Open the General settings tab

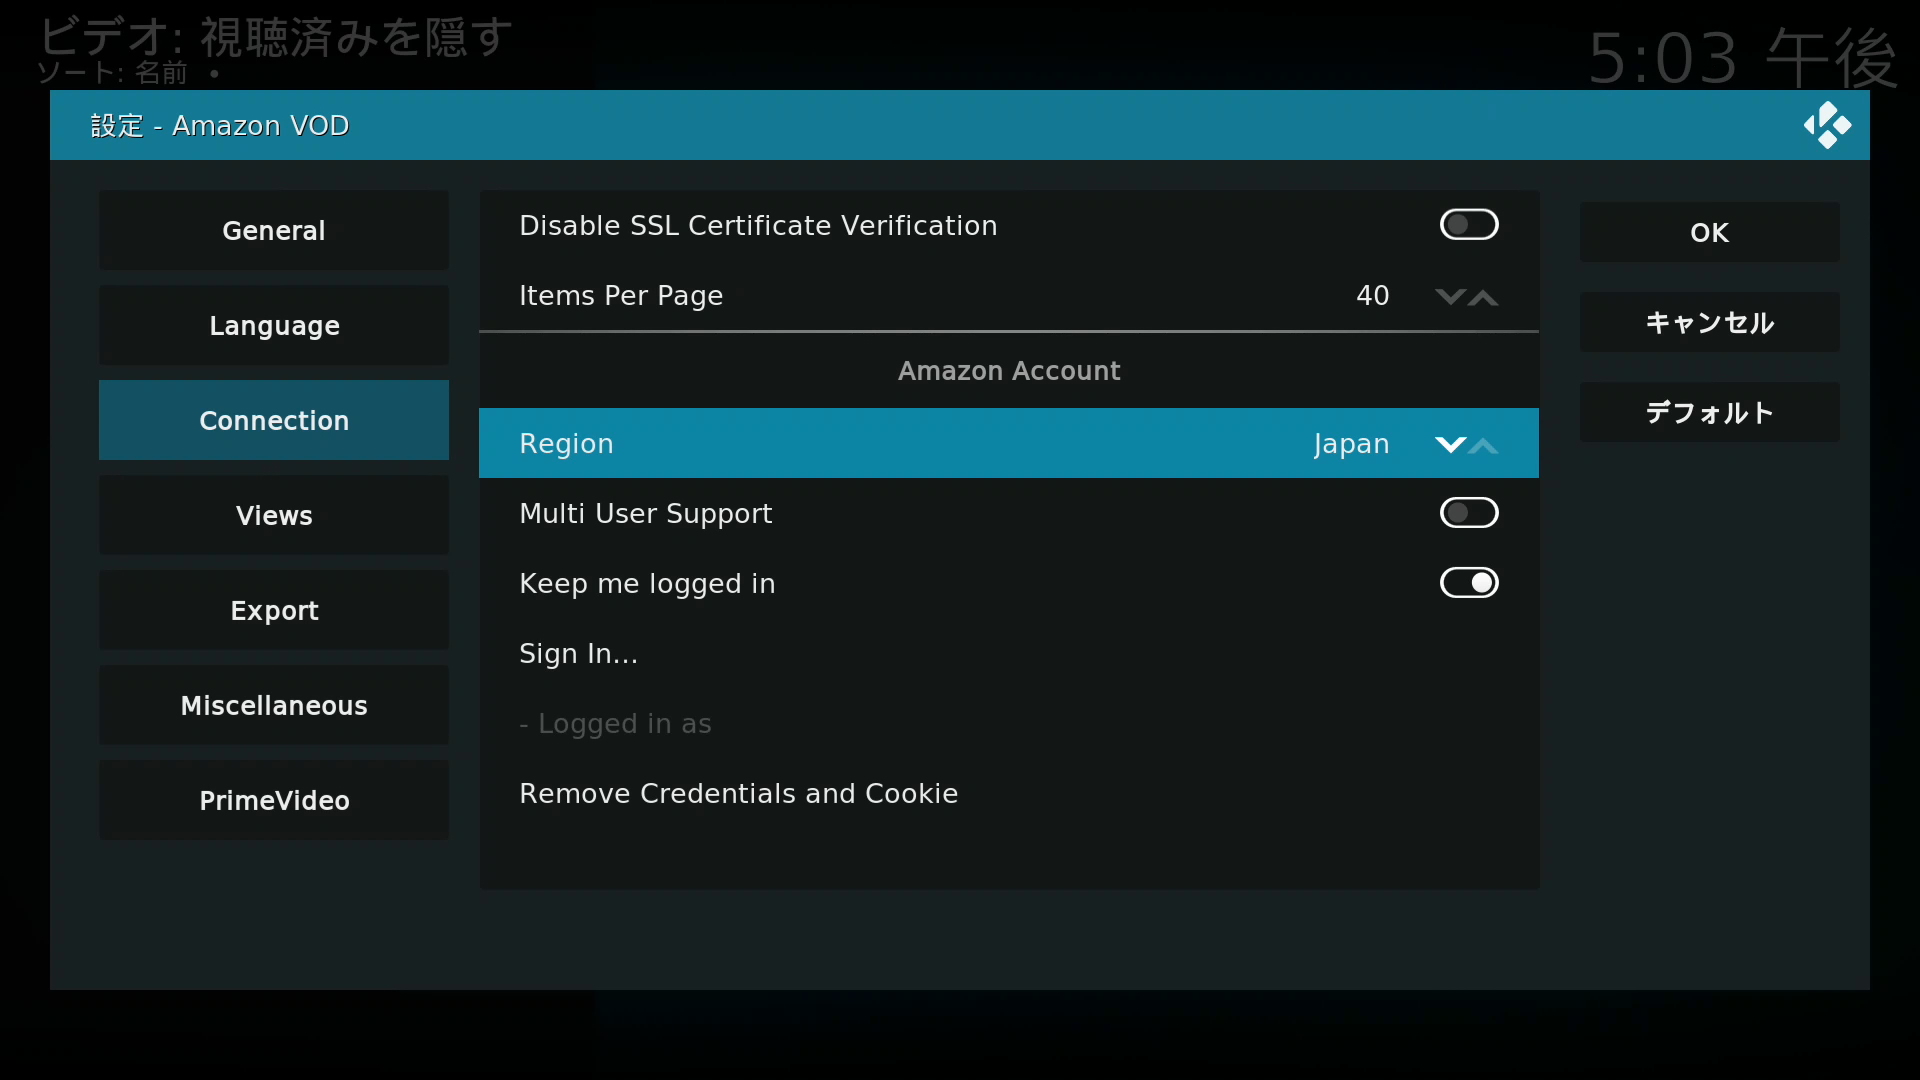pyautogui.click(x=274, y=230)
